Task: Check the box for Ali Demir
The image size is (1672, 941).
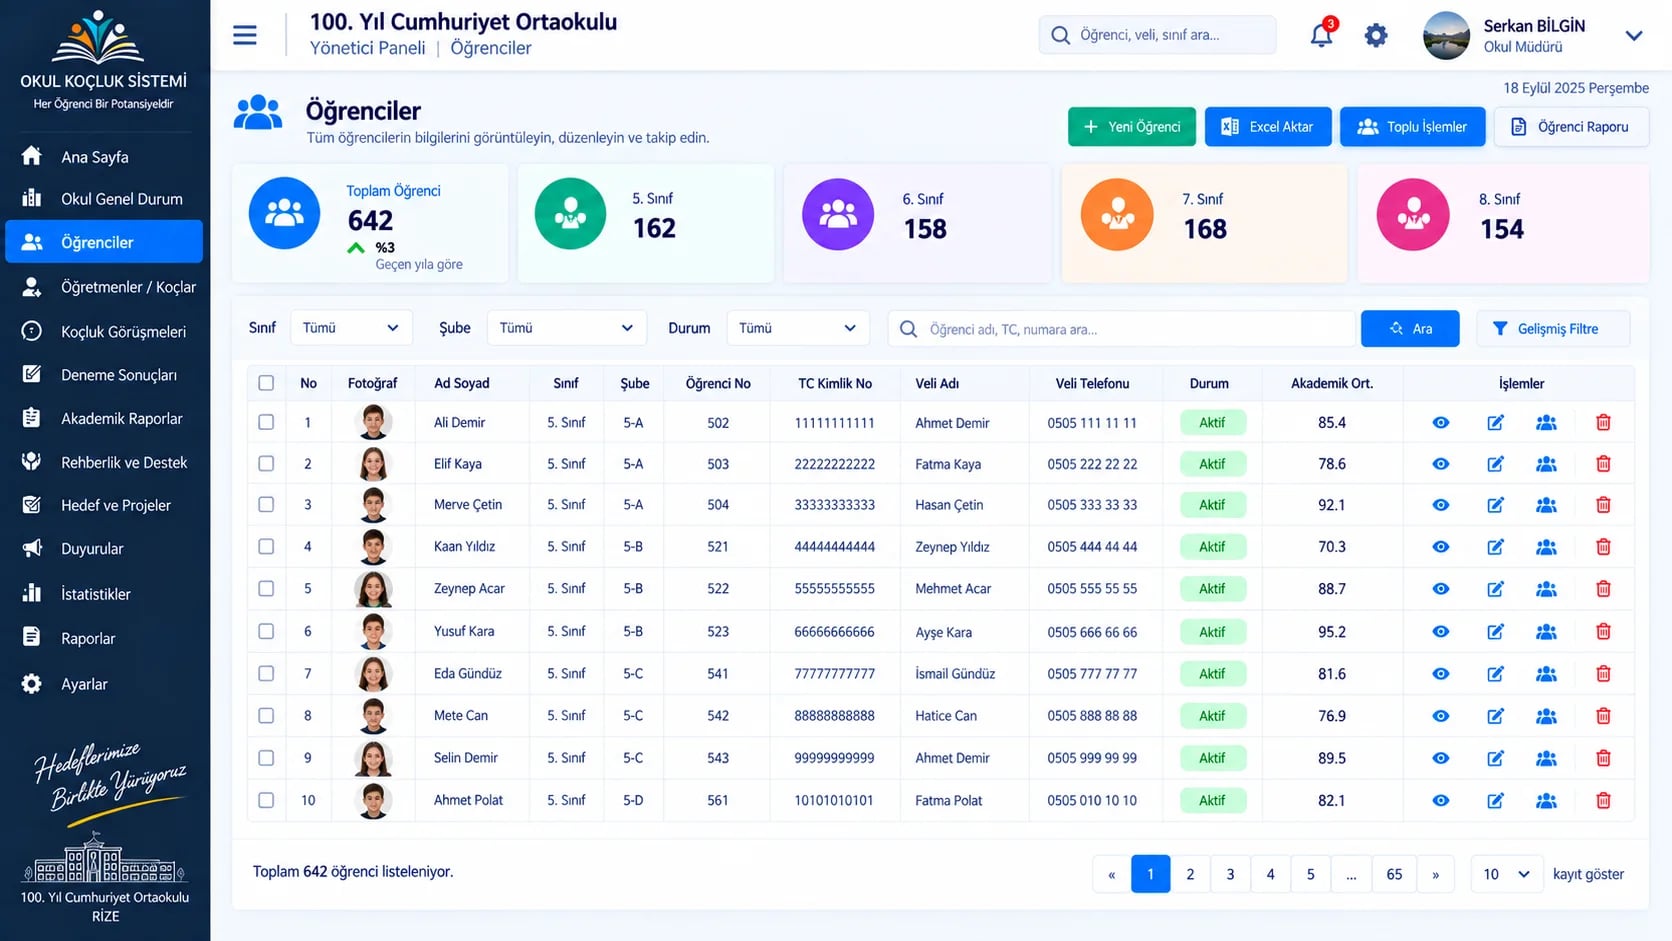Action: tap(266, 423)
